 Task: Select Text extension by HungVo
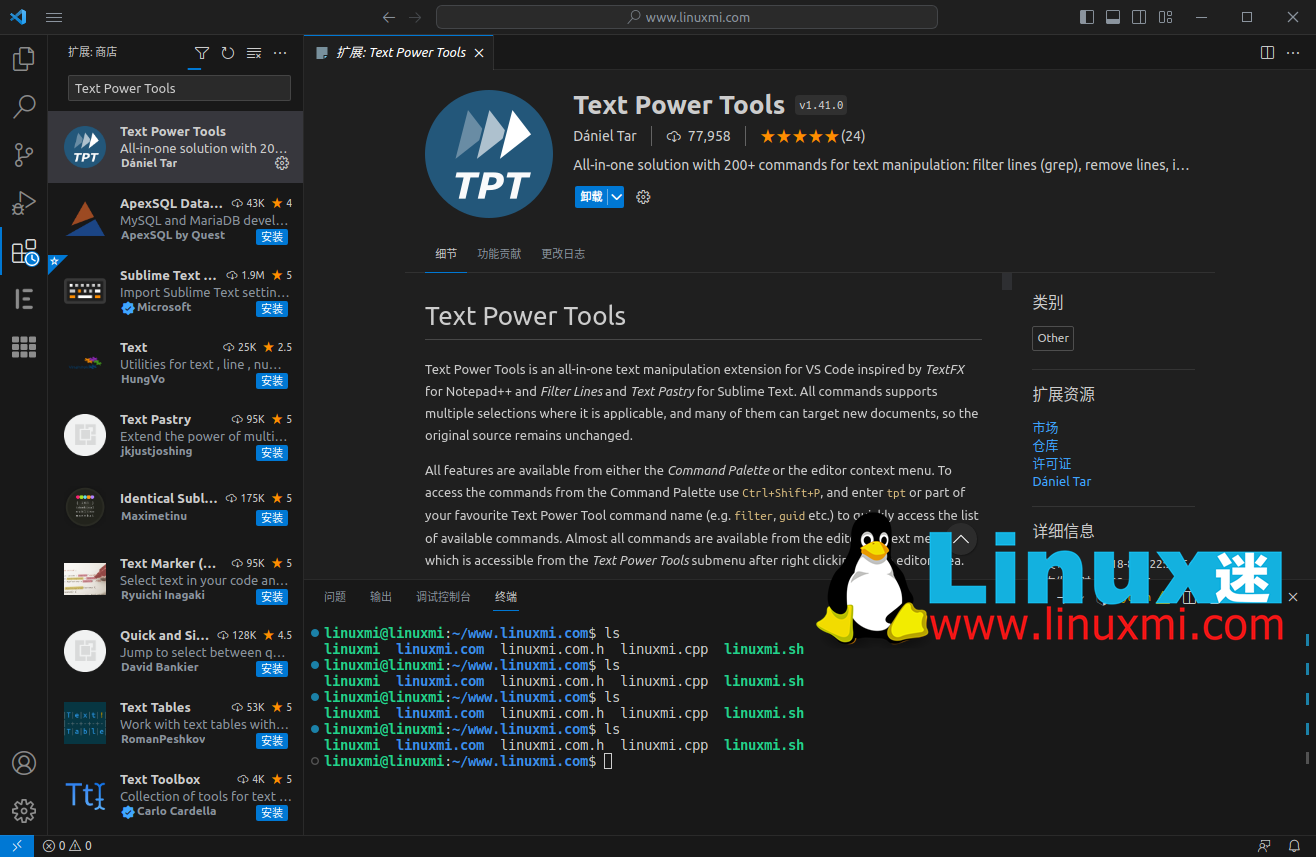coord(175,364)
